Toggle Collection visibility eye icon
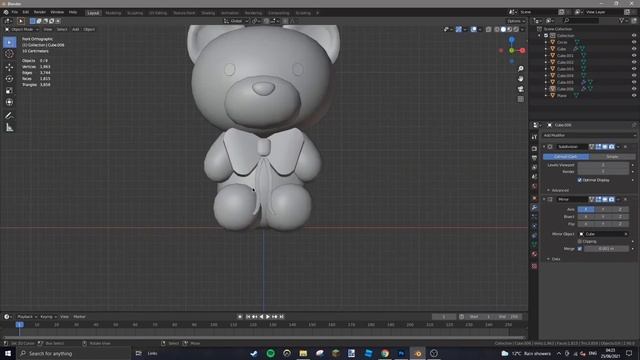This screenshot has height=360, width=640. point(634,36)
